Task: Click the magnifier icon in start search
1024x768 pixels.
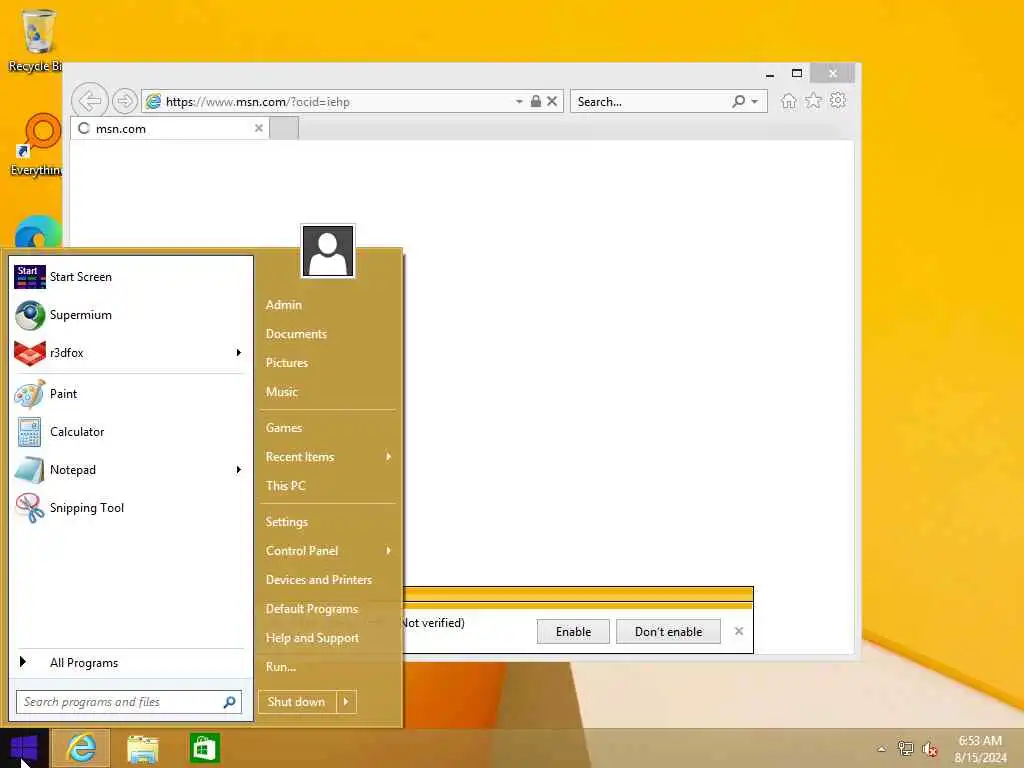Action: tap(229, 702)
